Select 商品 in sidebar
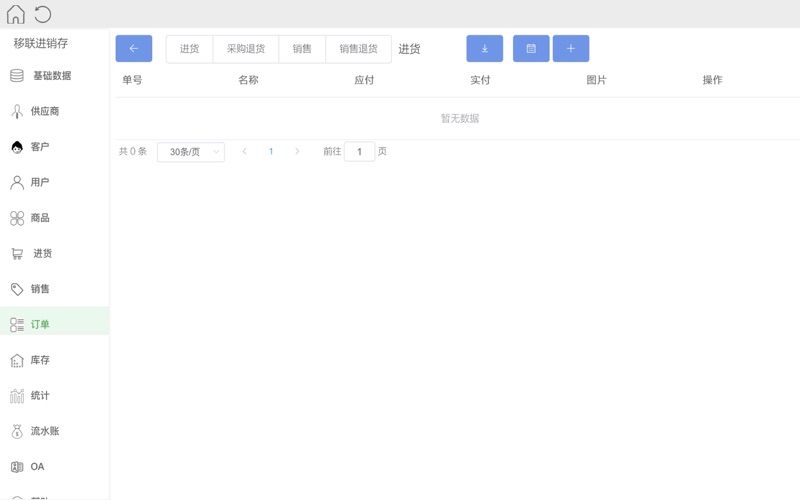 pyautogui.click(x=40, y=218)
